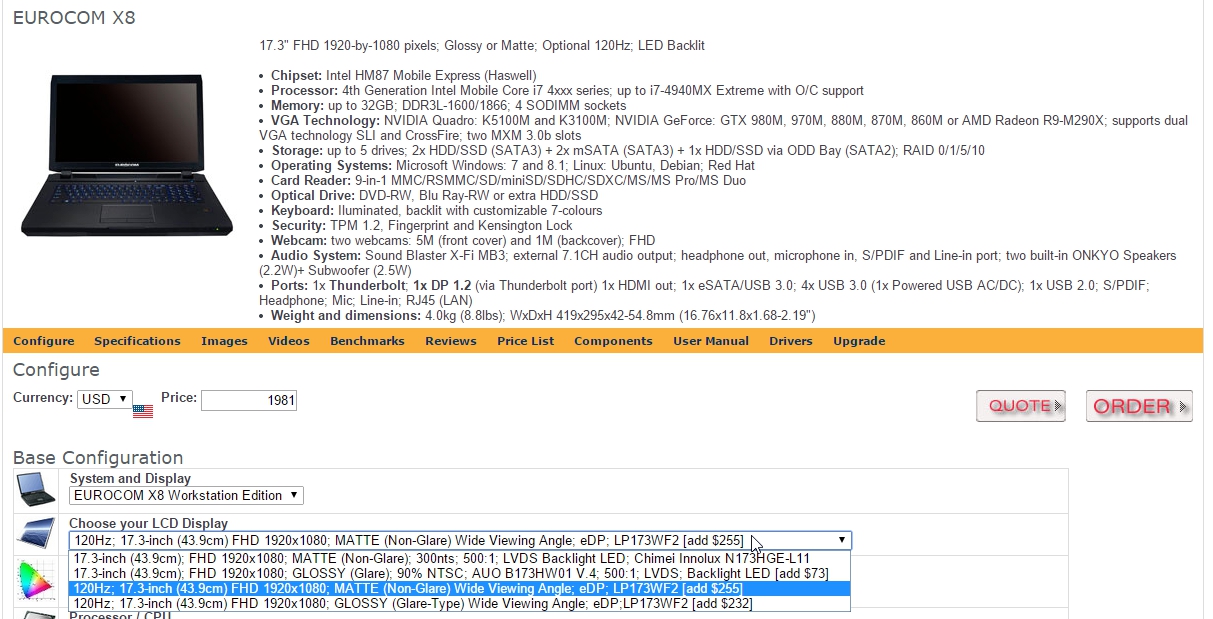Click into the Price field showing 1981

pos(249,400)
